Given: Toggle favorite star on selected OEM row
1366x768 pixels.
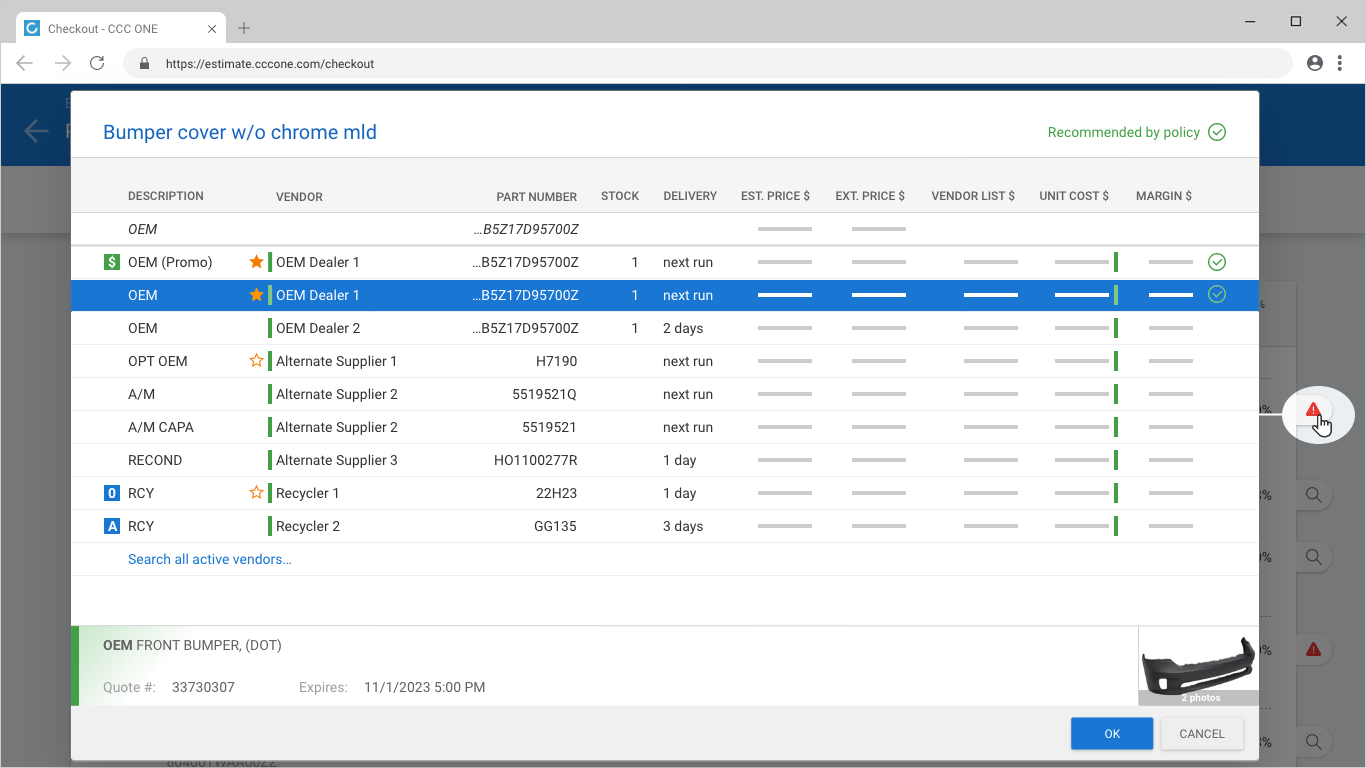Looking at the screenshot, I should (256, 295).
